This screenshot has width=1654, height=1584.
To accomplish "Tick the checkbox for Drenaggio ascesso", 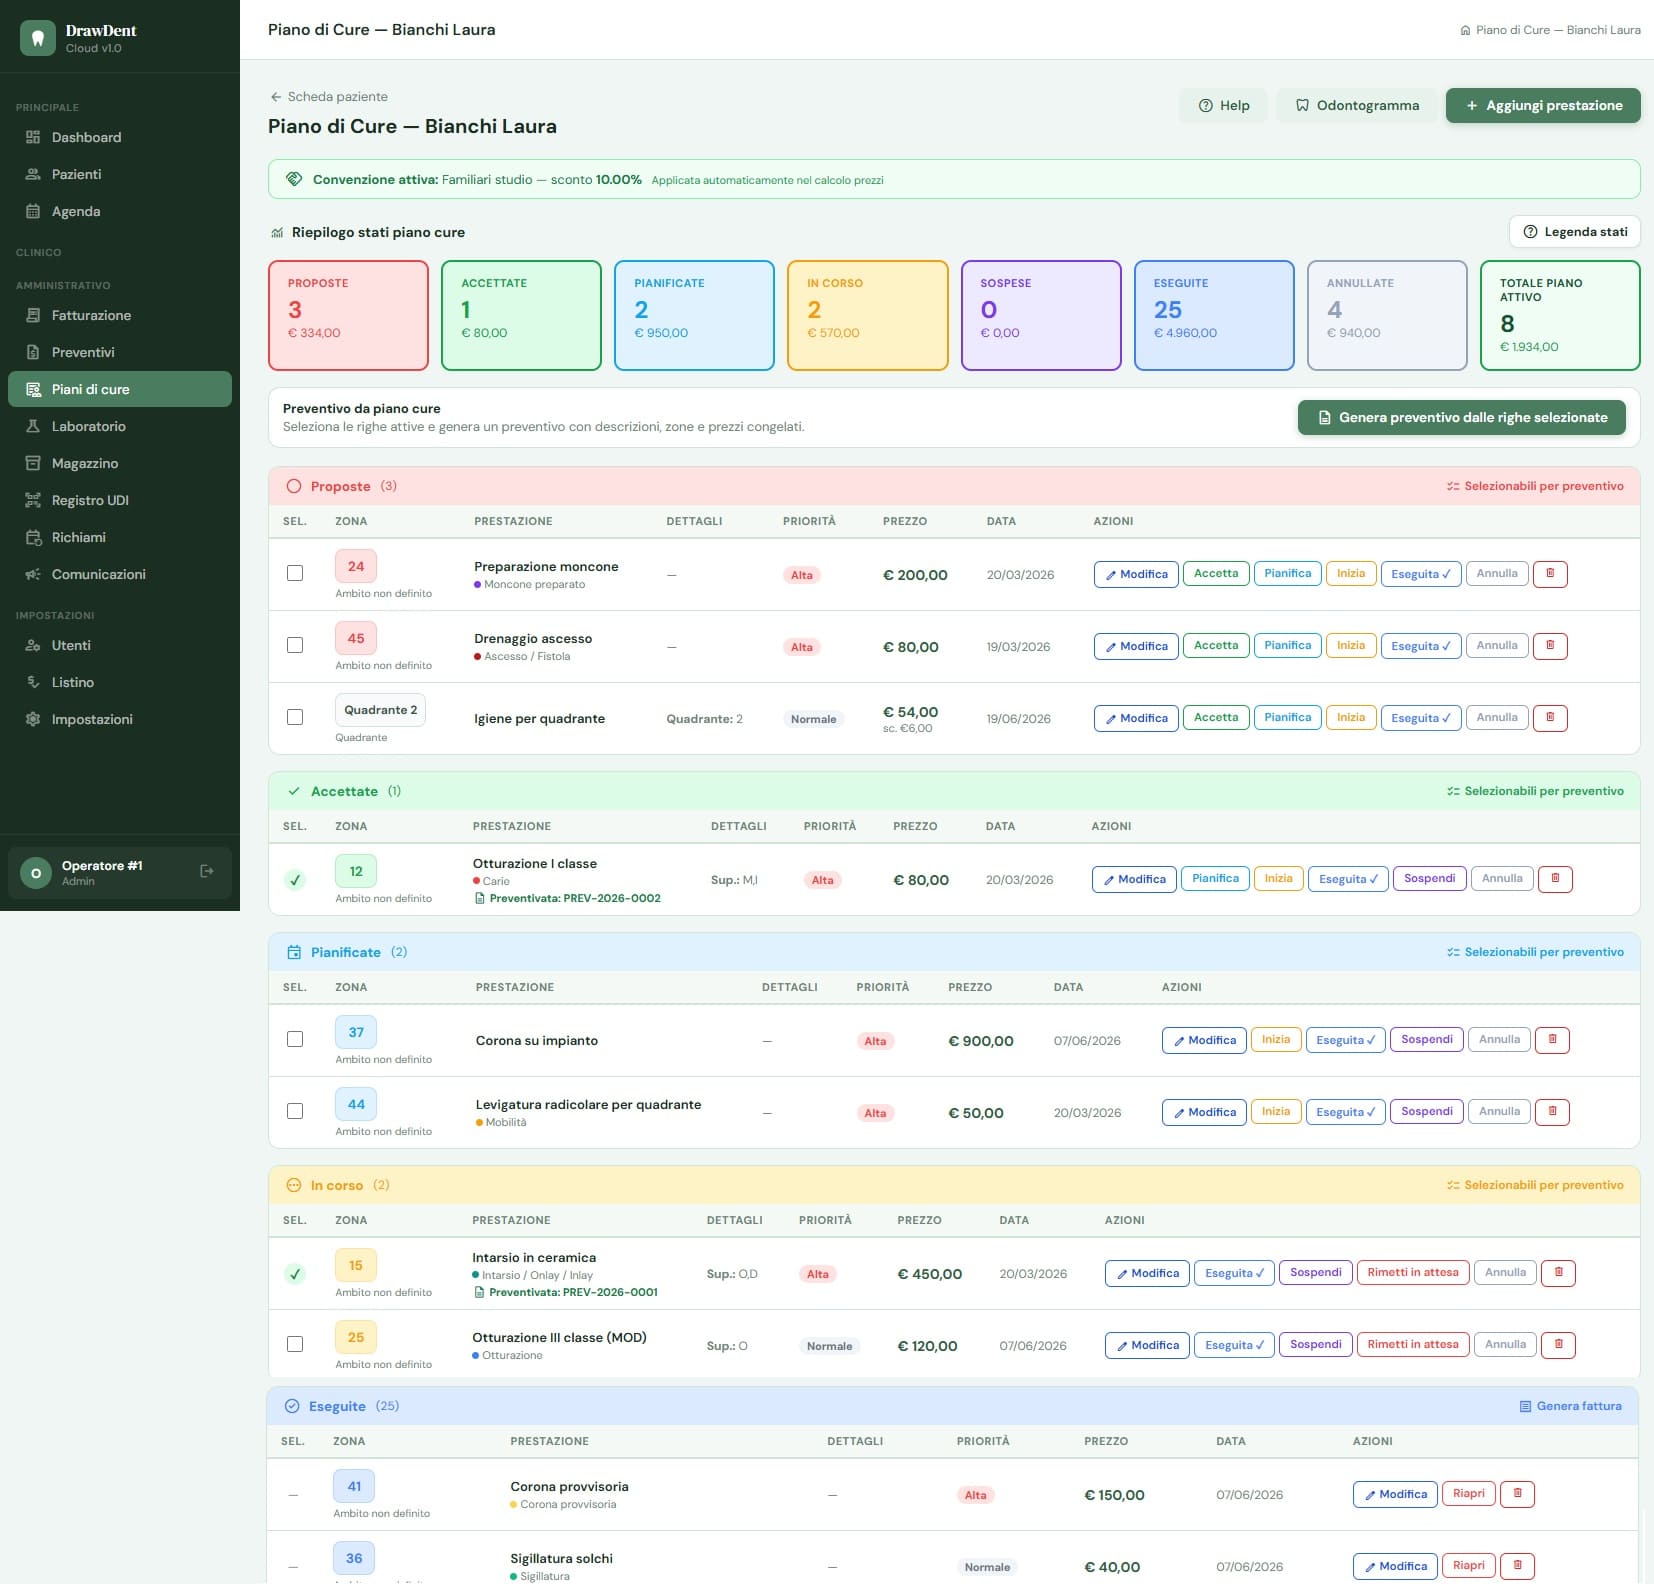I will tap(295, 645).
